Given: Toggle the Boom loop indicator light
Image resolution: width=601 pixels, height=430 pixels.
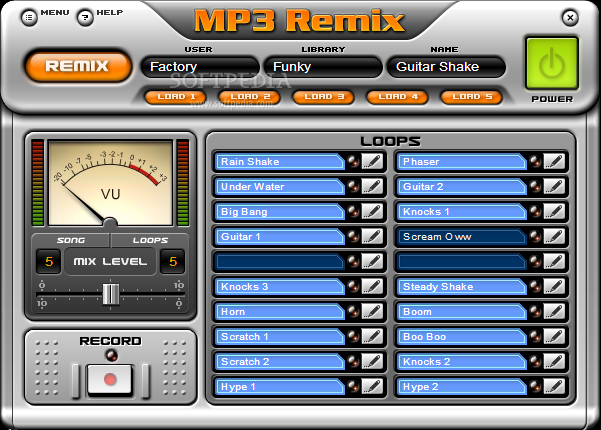Looking at the screenshot, I should (535, 312).
